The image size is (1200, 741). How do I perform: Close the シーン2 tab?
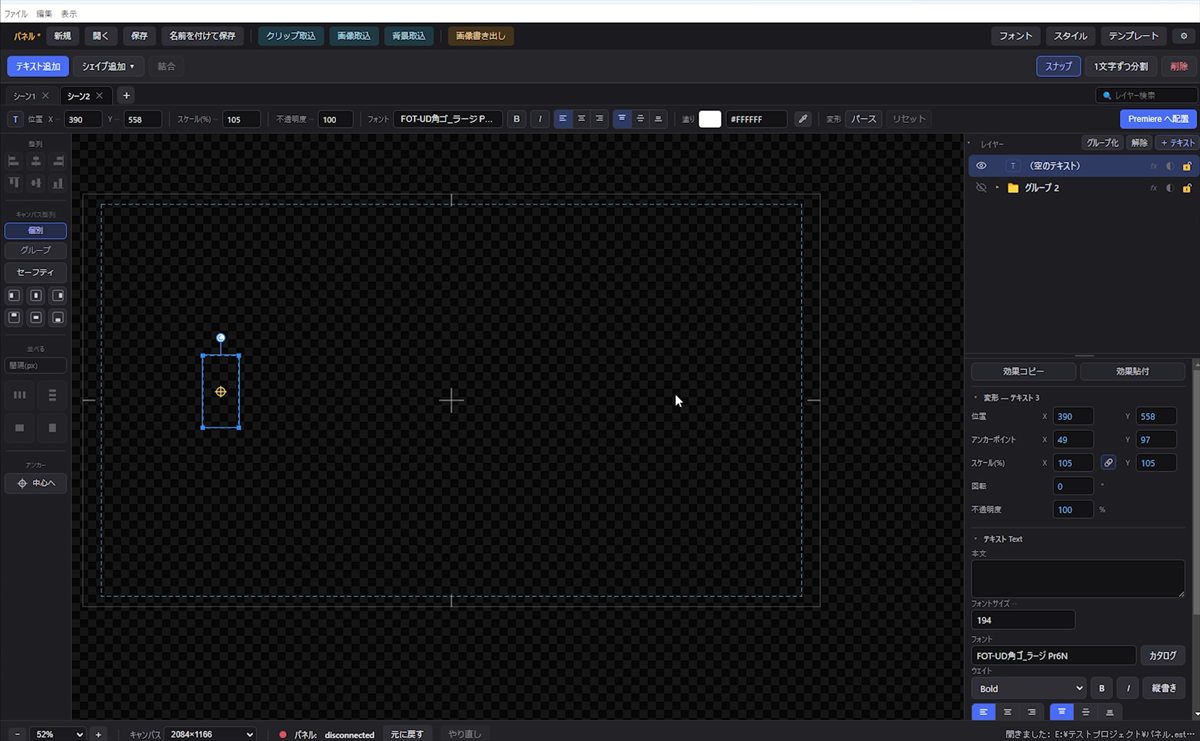101,96
